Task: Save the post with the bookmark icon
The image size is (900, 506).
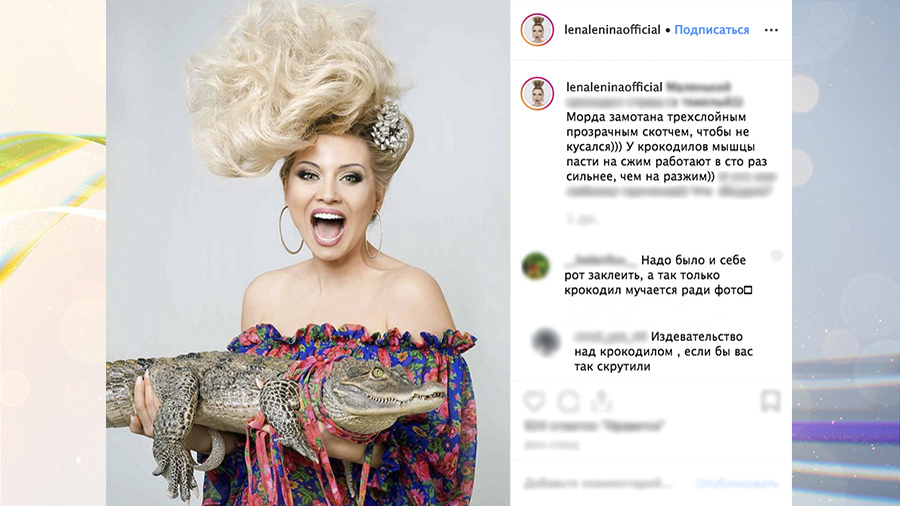Action: [x=770, y=400]
